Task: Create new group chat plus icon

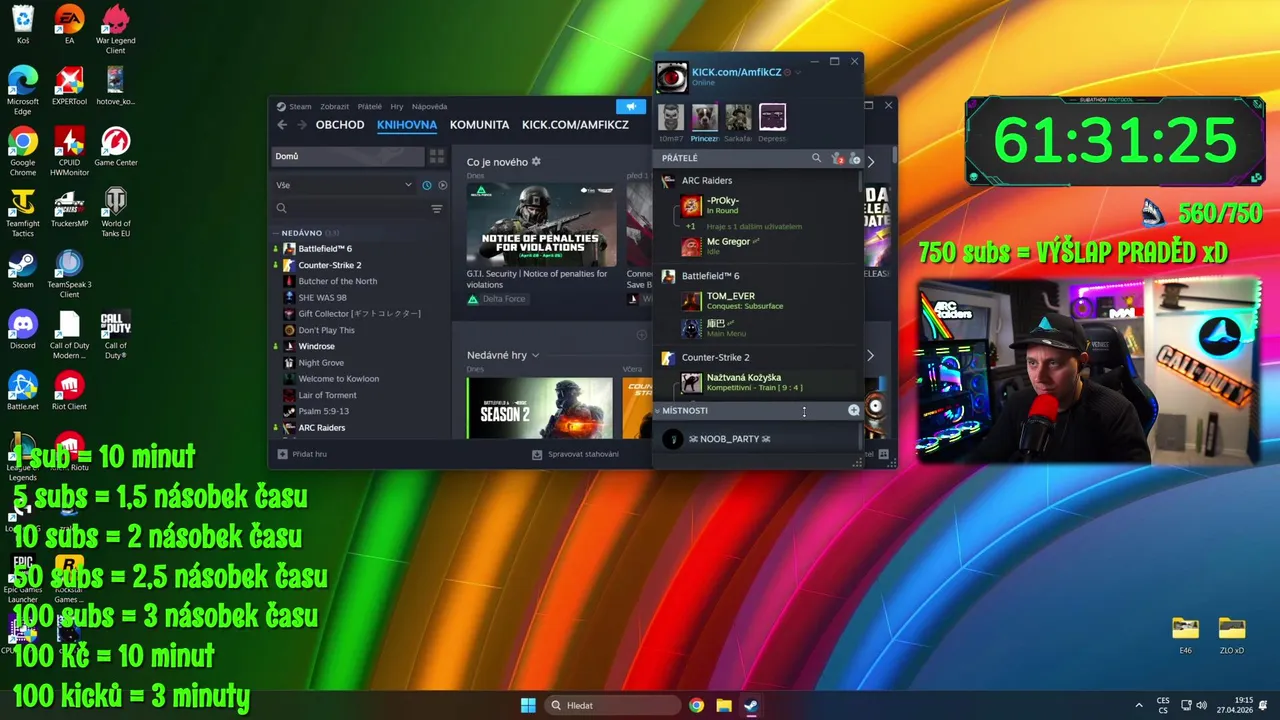Action: (x=854, y=410)
